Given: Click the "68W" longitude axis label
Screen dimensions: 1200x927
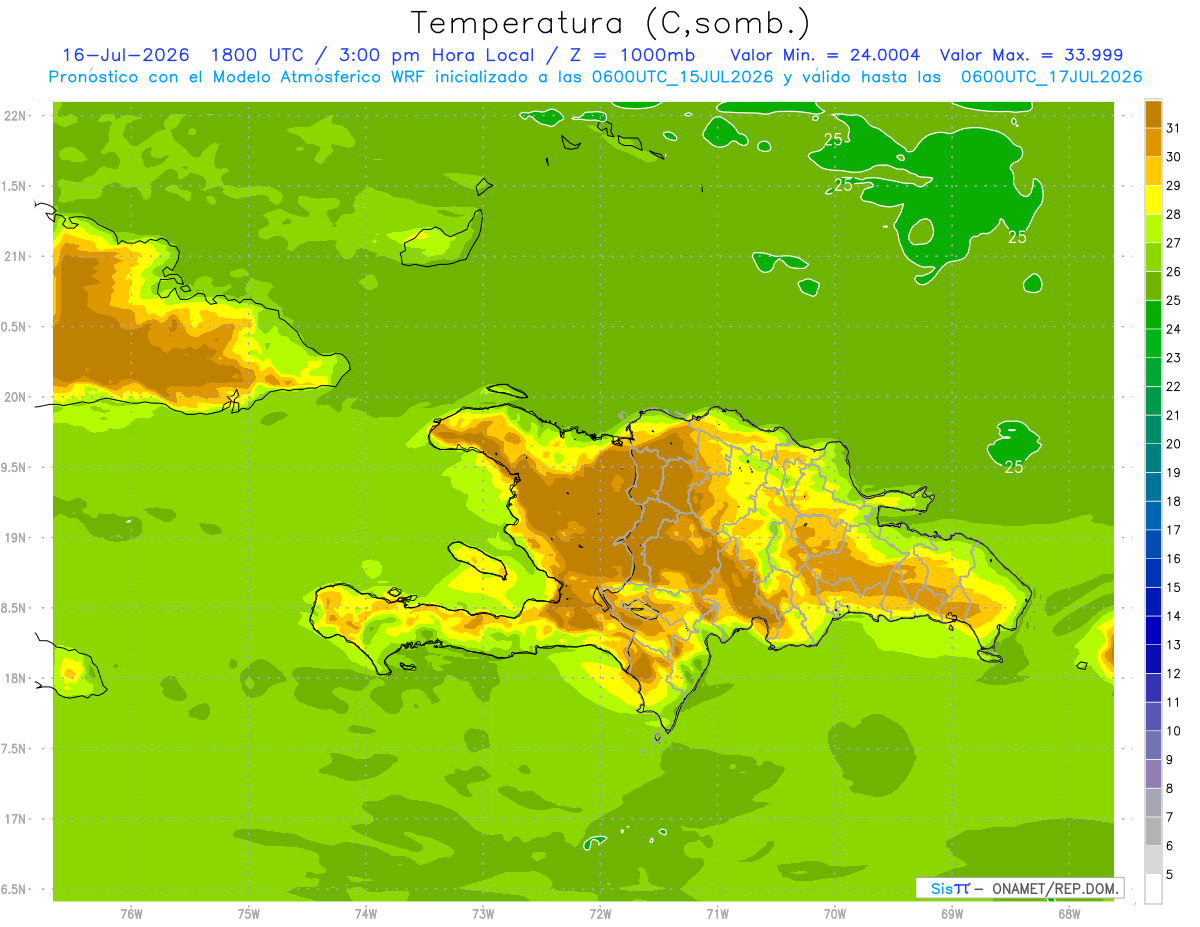Looking at the screenshot, I should [1069, 913].
